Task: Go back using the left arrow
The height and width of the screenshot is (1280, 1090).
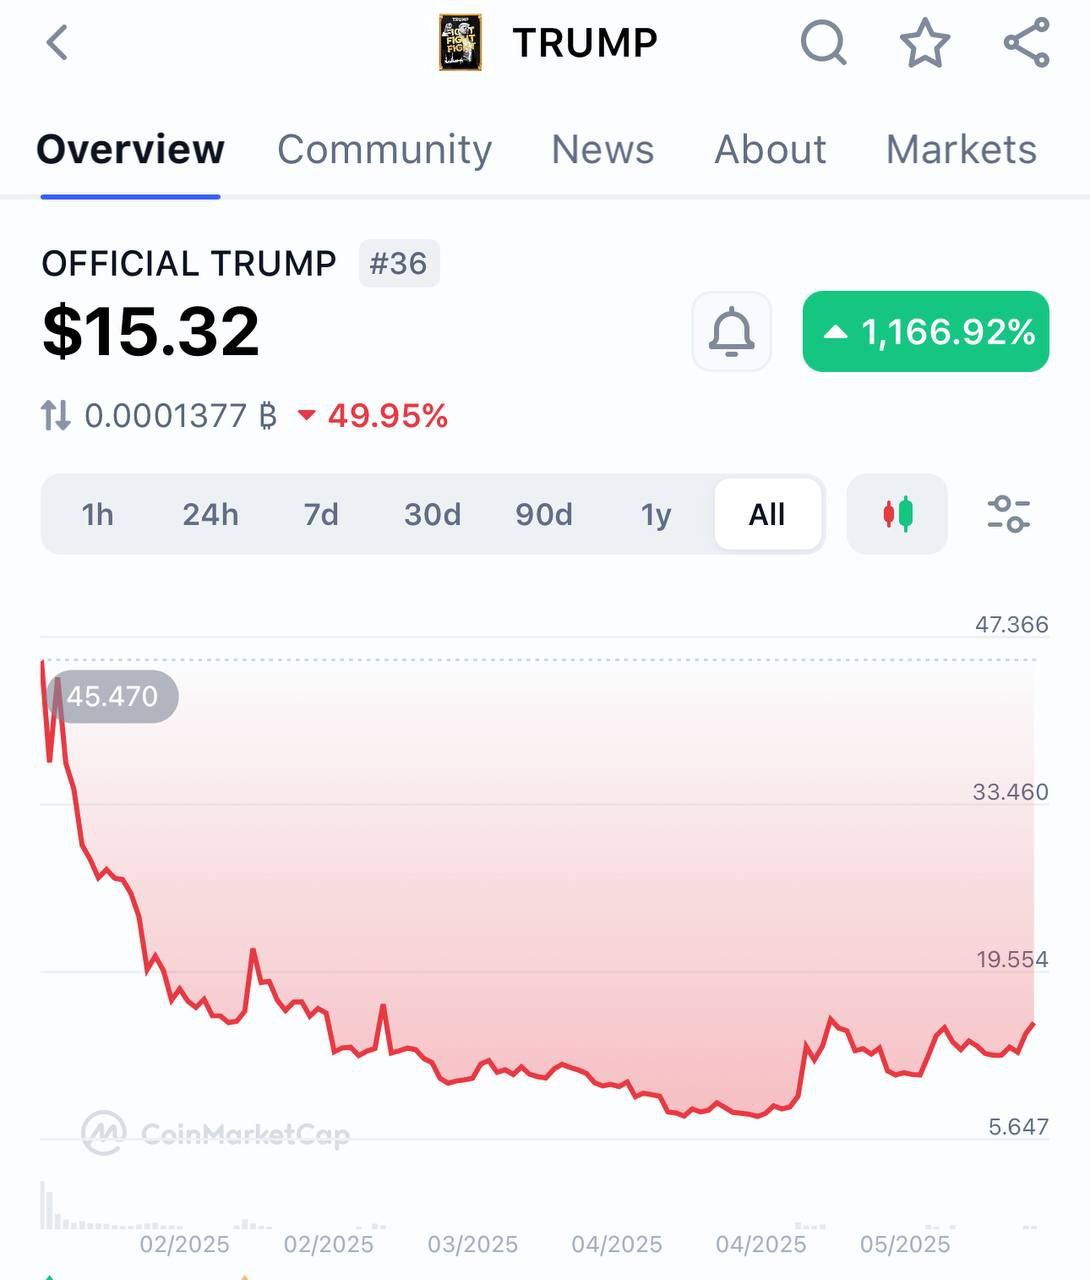Action: pos(57,43)
